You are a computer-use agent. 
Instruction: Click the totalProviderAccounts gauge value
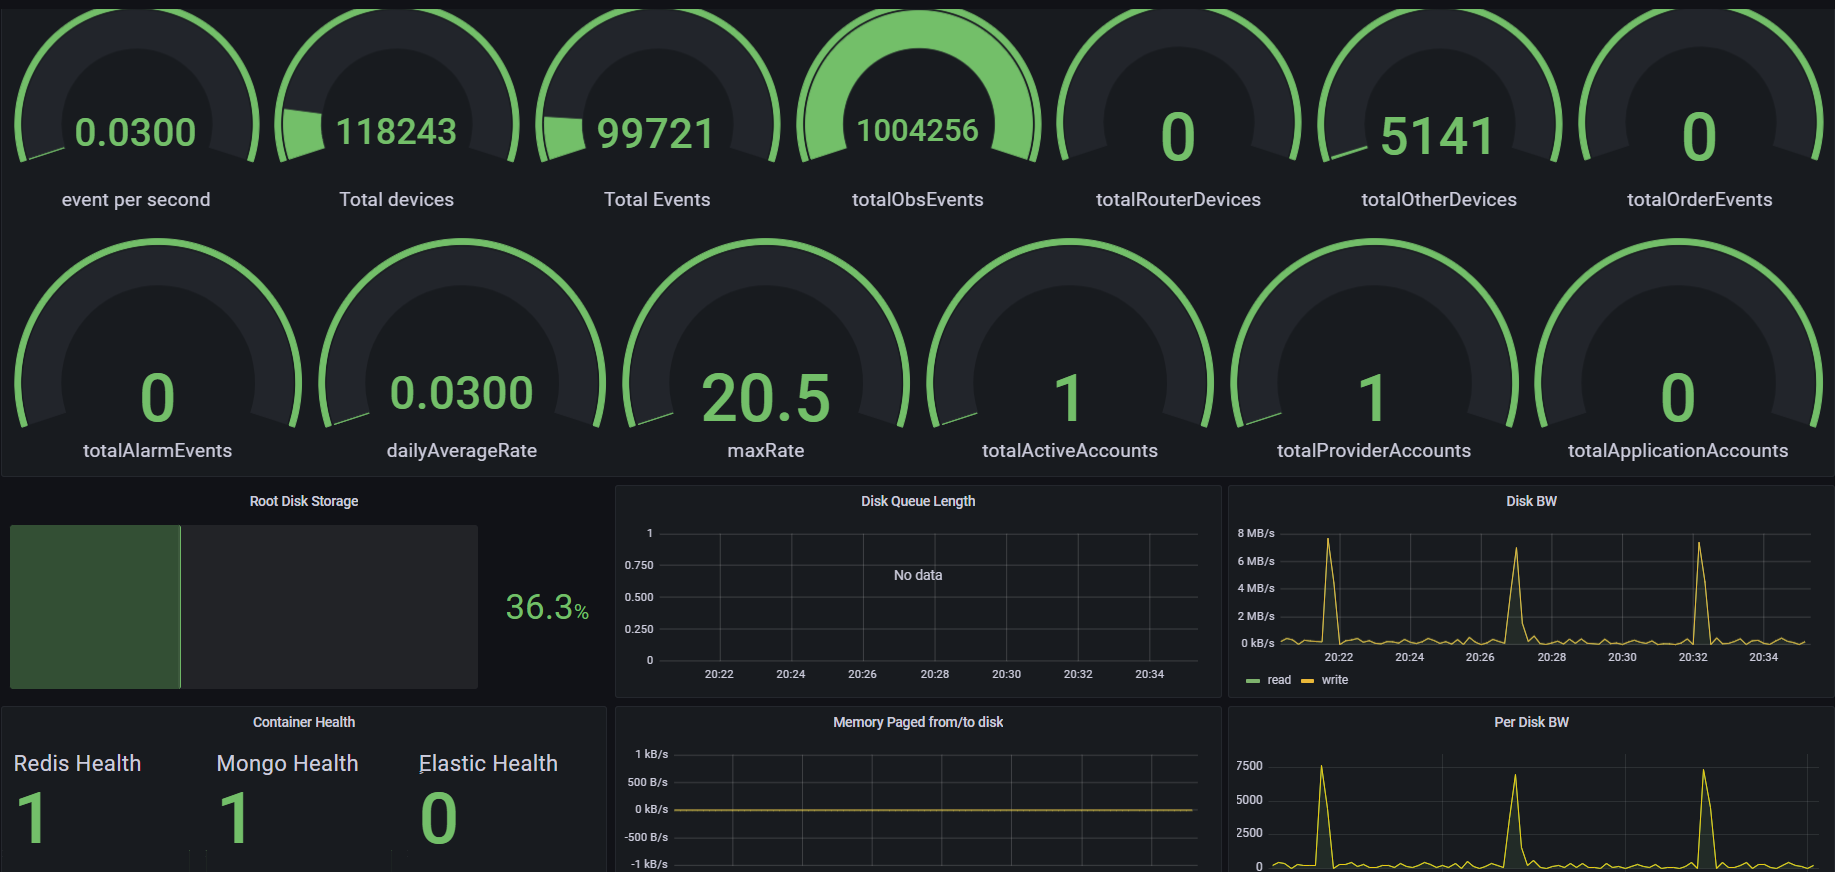(x=1373, y=398)
